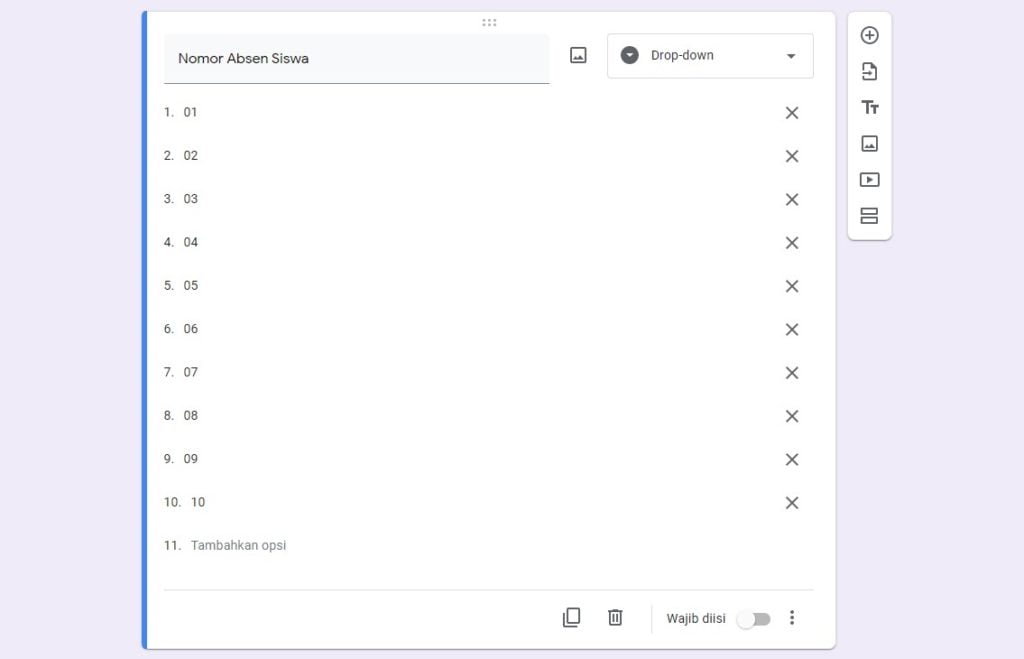Toggle the Wajib diisi required switch
This screenshot has height=659, width=1024.
pos(754,619)
